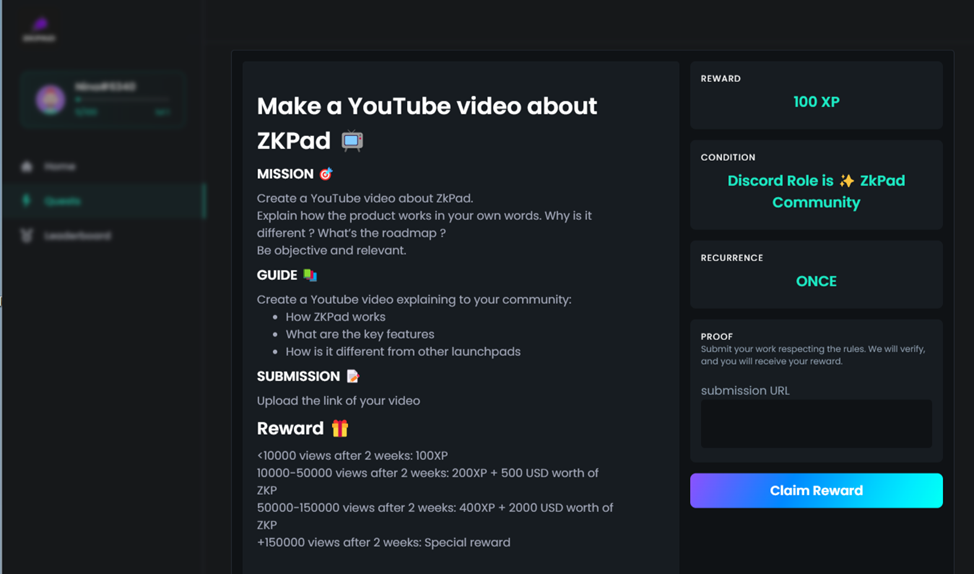Viewport: 974px width, 574px height.
Task: Click the target emoji beside MISSION
Action: coord(326,174)
